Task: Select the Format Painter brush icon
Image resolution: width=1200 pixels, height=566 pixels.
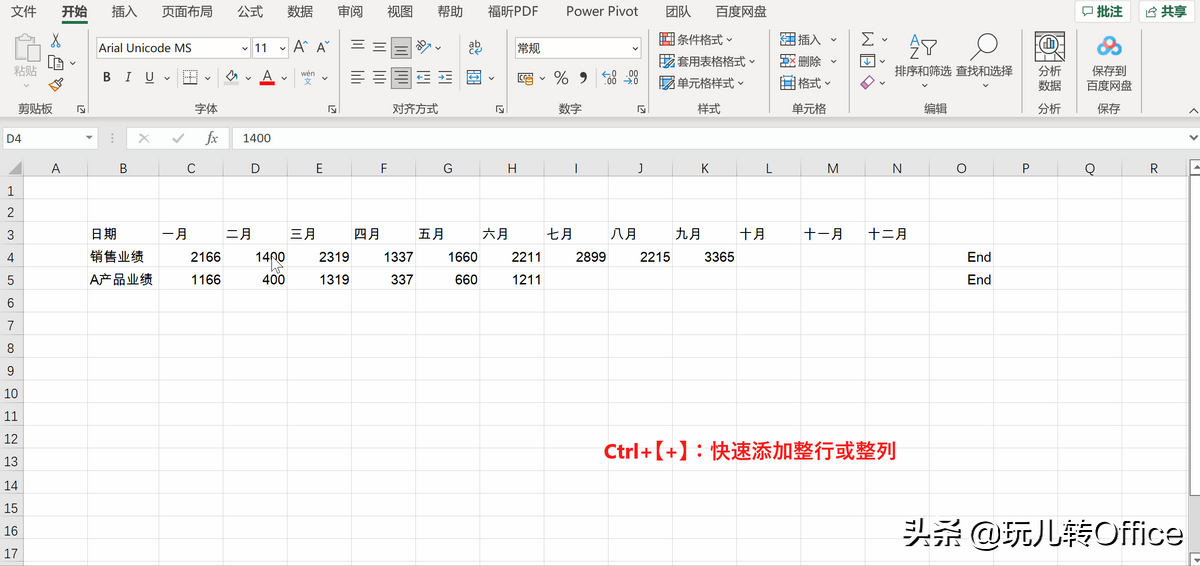Action: coord(55,85)
